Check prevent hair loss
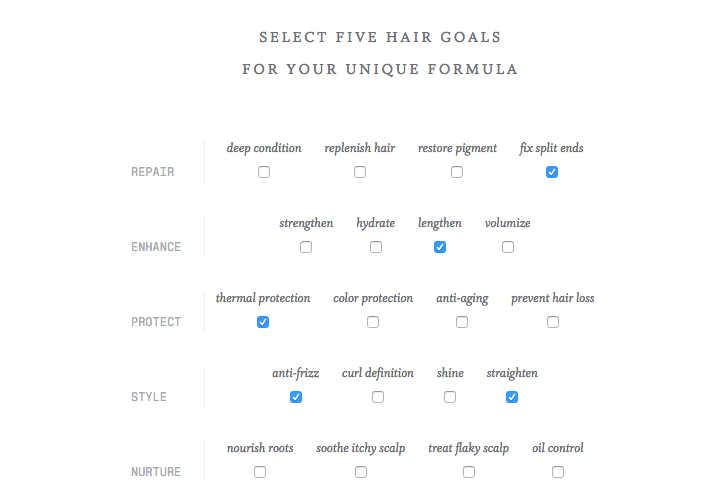 553,322
